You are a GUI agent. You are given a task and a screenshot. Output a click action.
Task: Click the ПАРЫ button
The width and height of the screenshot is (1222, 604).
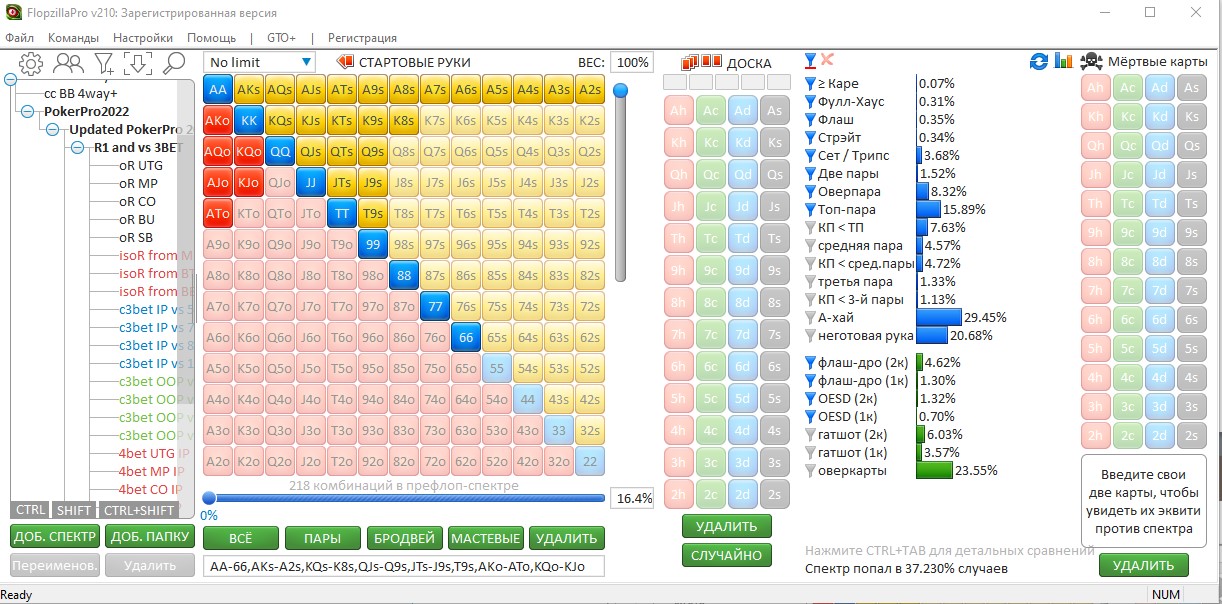[322, 538]
